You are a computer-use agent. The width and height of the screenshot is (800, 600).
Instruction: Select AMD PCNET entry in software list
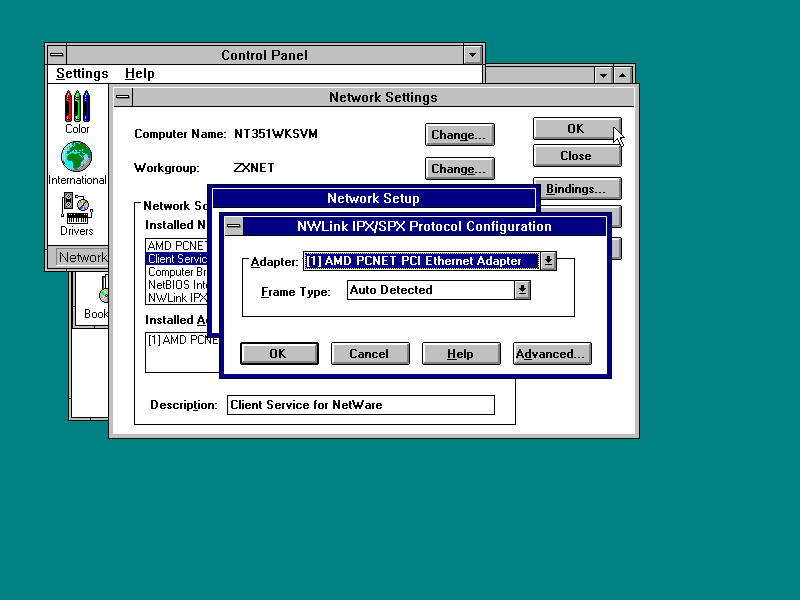coord(177,246)
